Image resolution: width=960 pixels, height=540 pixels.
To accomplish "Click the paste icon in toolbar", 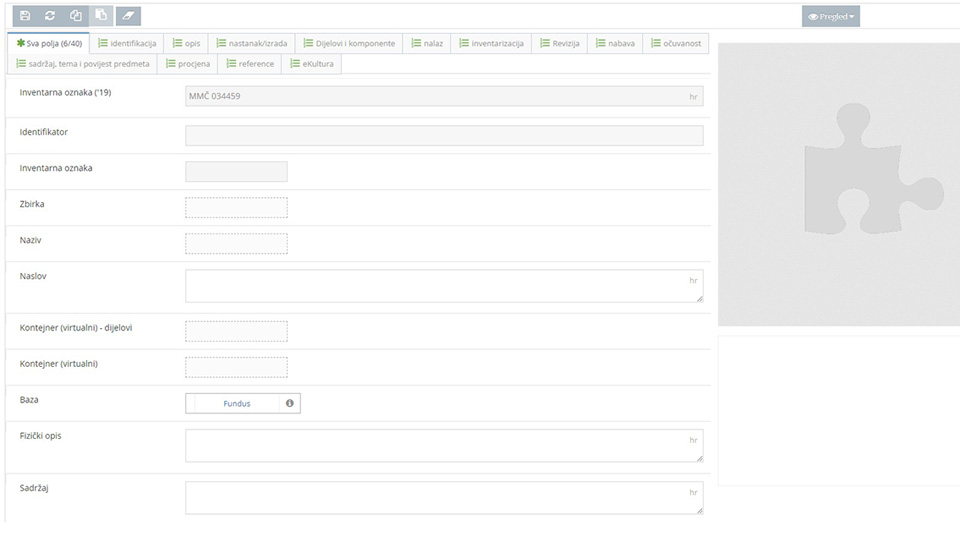I will click(101, 16).
